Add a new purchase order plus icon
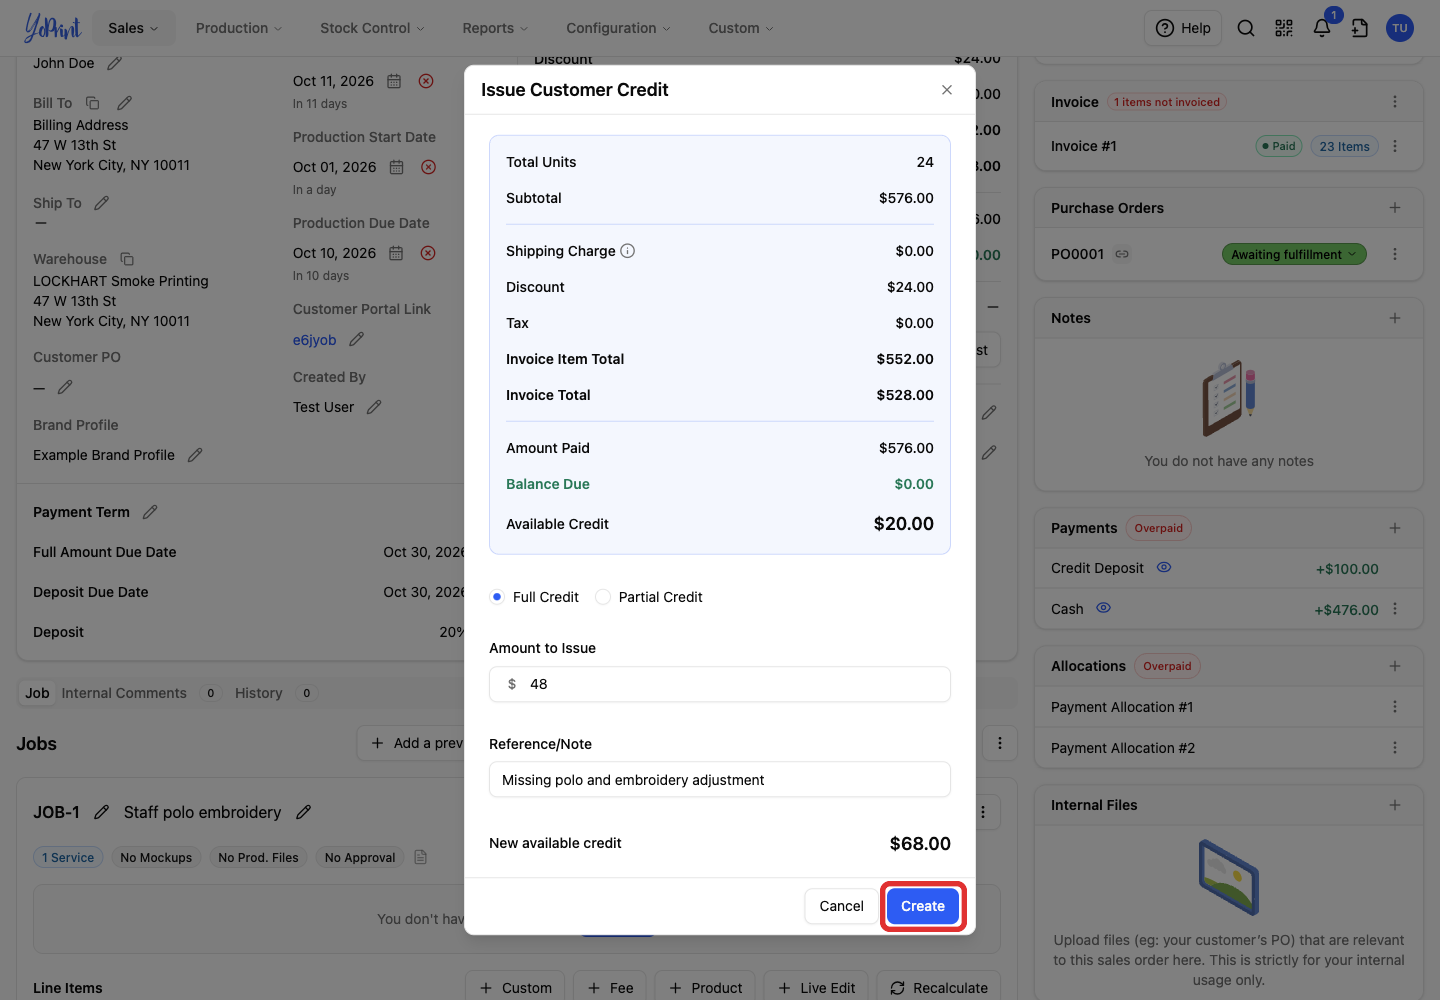 pyautogui.click(x=1395, y=208)
